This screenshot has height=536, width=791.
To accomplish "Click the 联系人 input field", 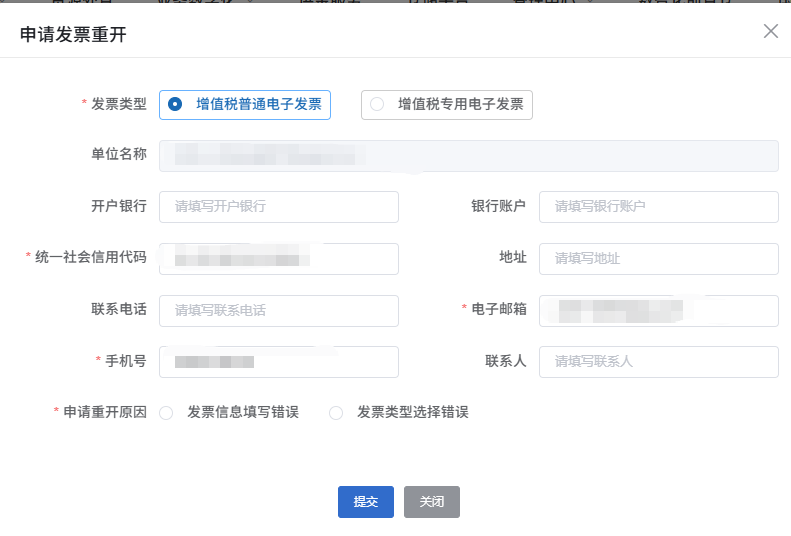I will click(x=658, y=361).
